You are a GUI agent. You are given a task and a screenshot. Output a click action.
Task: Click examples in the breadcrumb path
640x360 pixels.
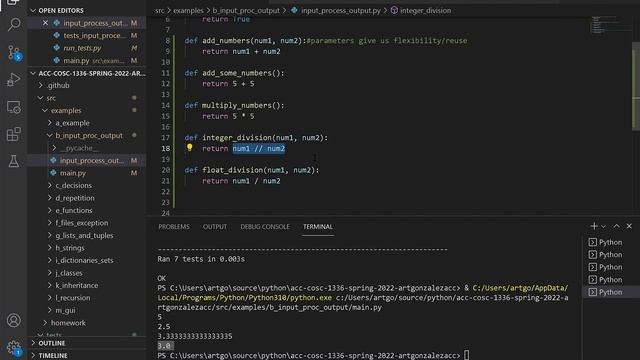188,11
